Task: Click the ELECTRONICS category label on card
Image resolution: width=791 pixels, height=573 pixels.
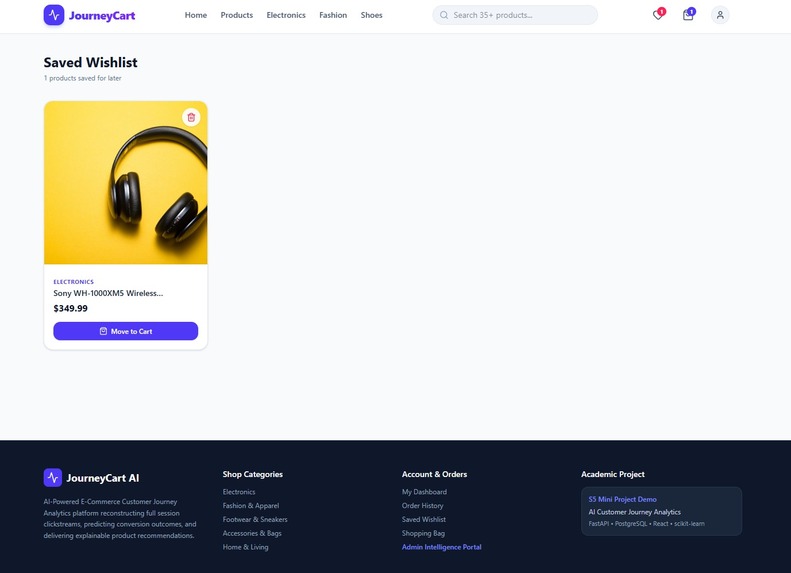Action: pyautogui.click(x=74, y=282)
